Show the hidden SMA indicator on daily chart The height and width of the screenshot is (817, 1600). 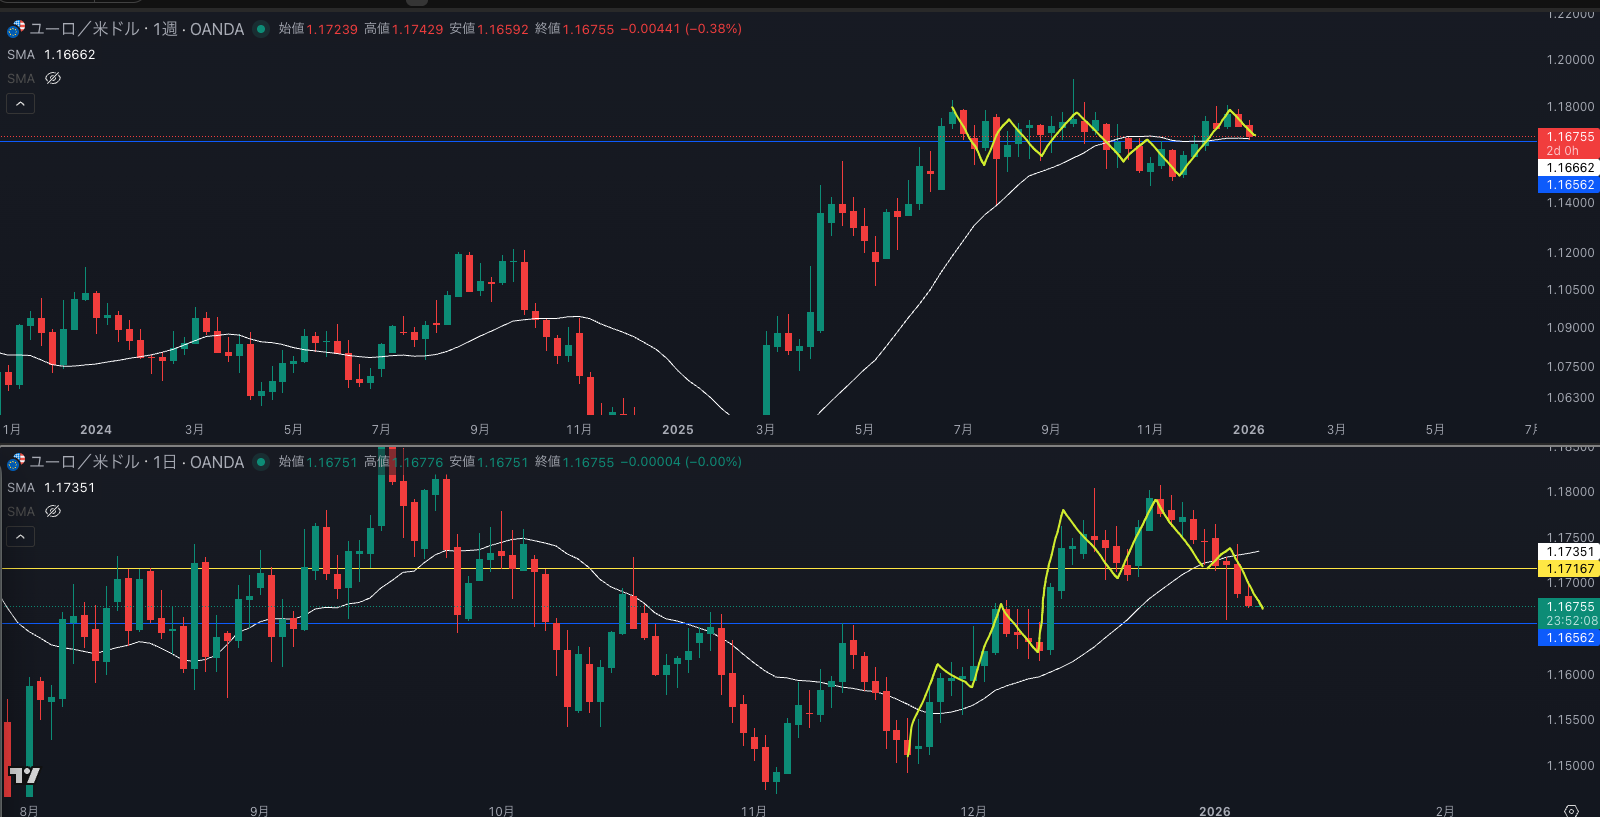coord(53,511)
